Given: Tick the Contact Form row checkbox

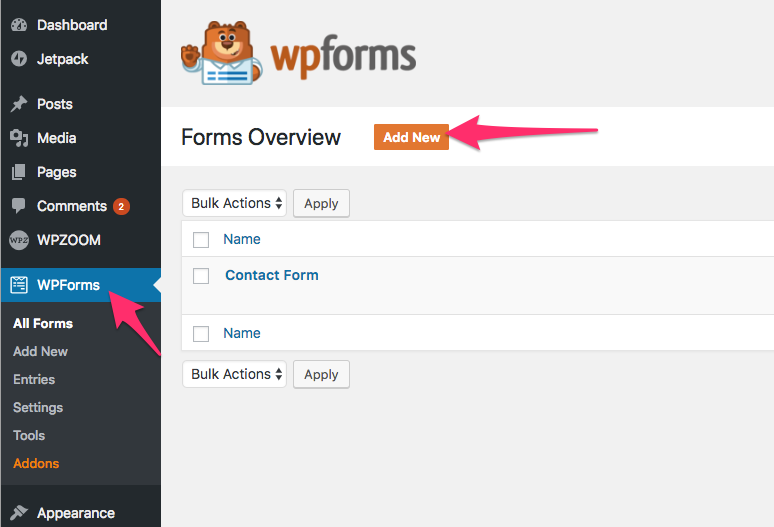Looking at the screenshot, I should tap(201, 276).
